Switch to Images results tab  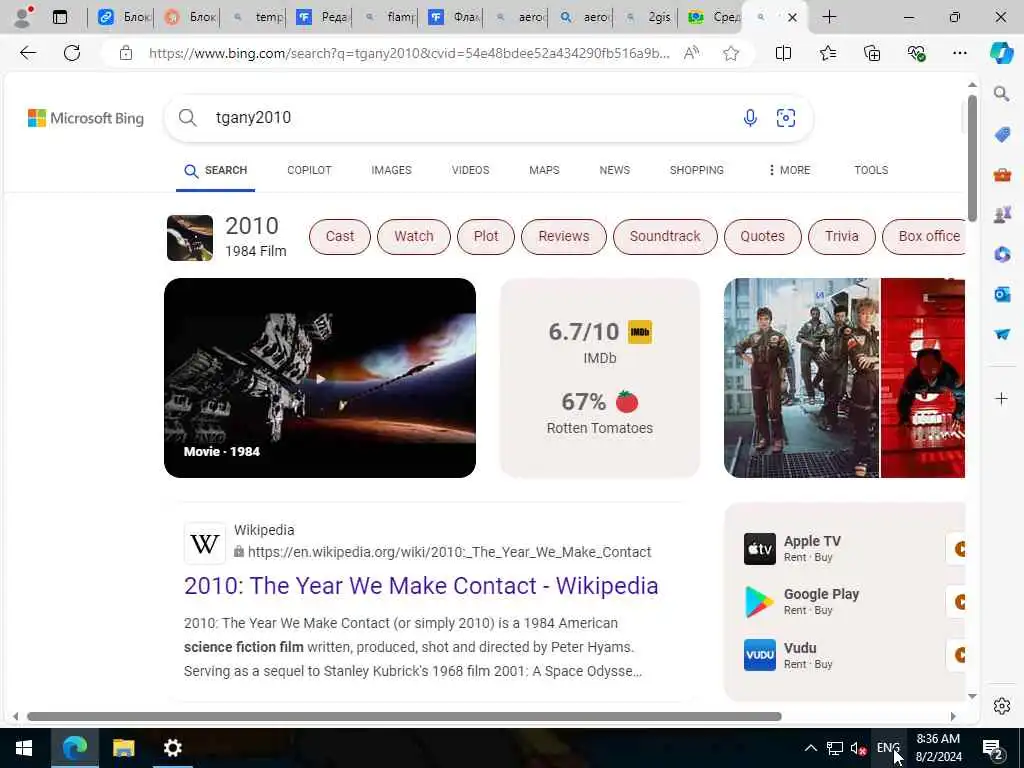391,170
